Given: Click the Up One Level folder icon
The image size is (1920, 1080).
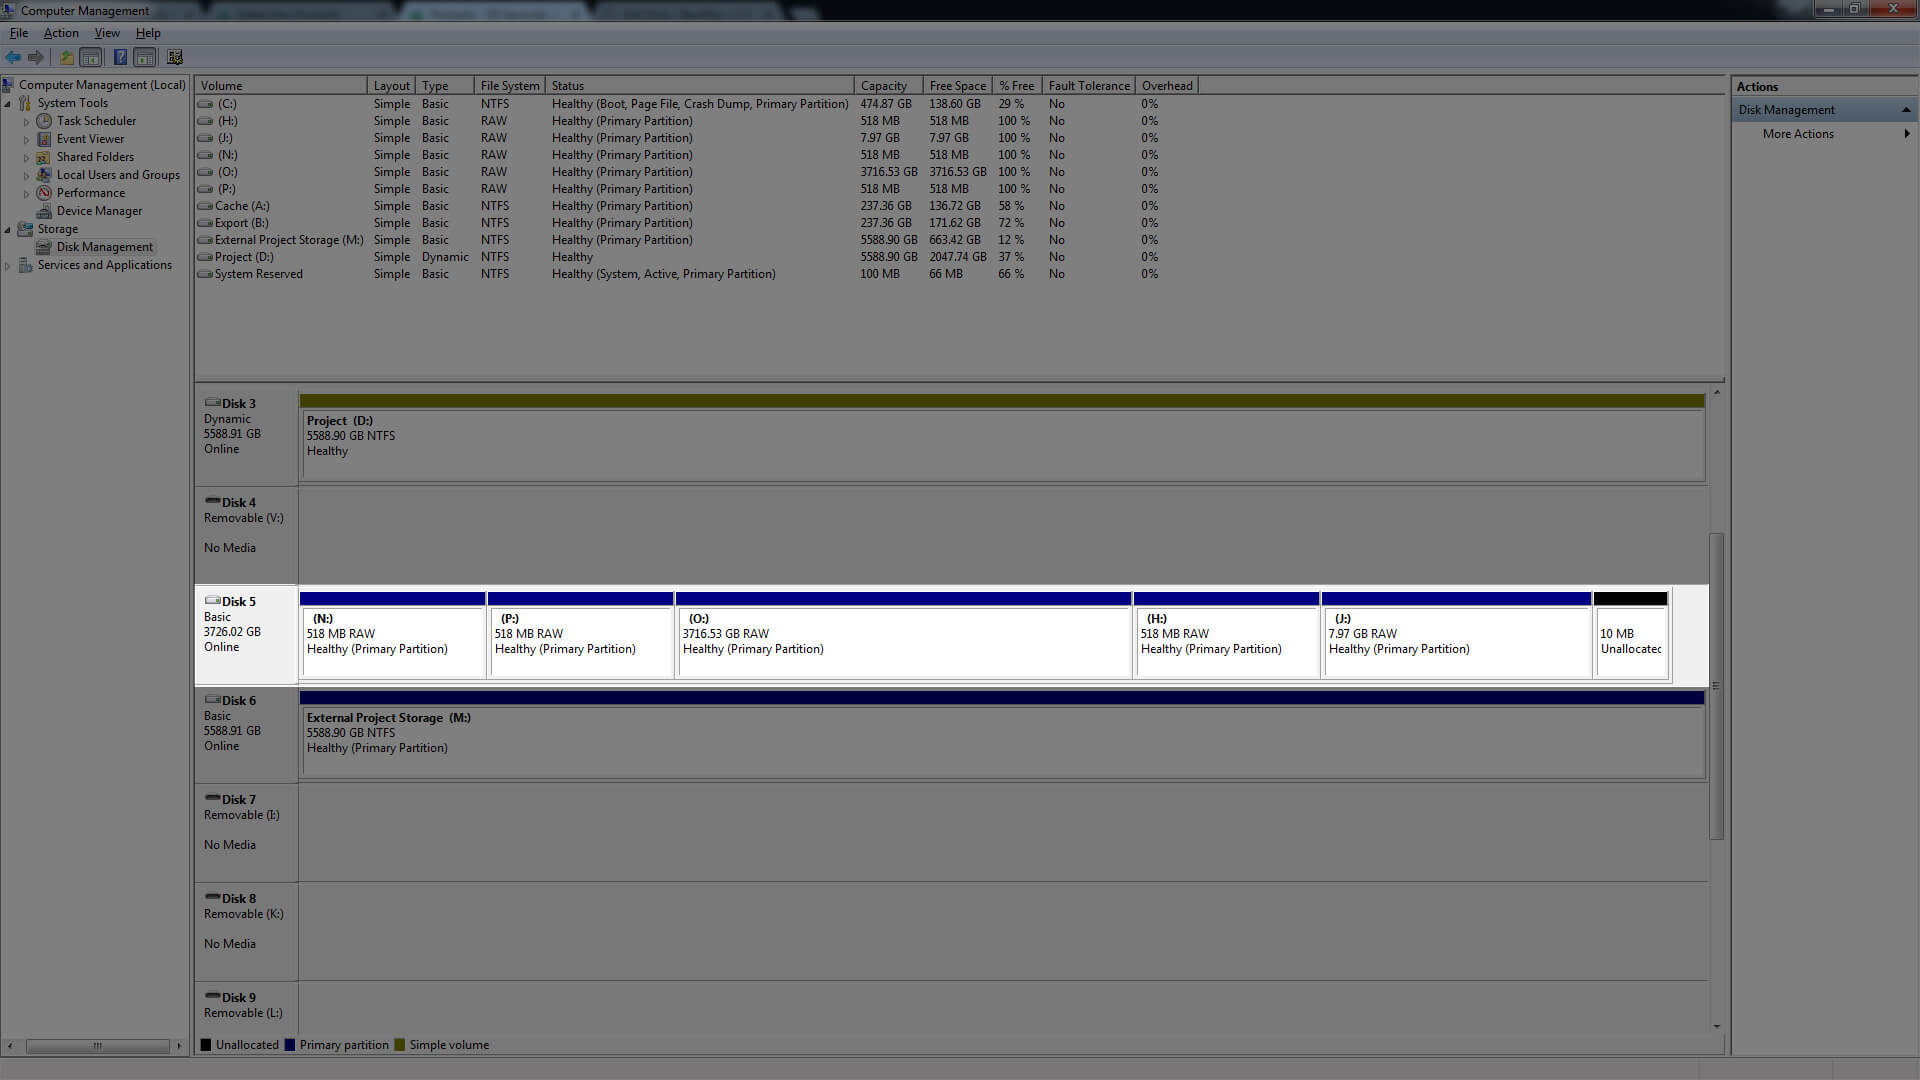Looking at the screenshot, I should pyautogui.click(x=67, y=57).
